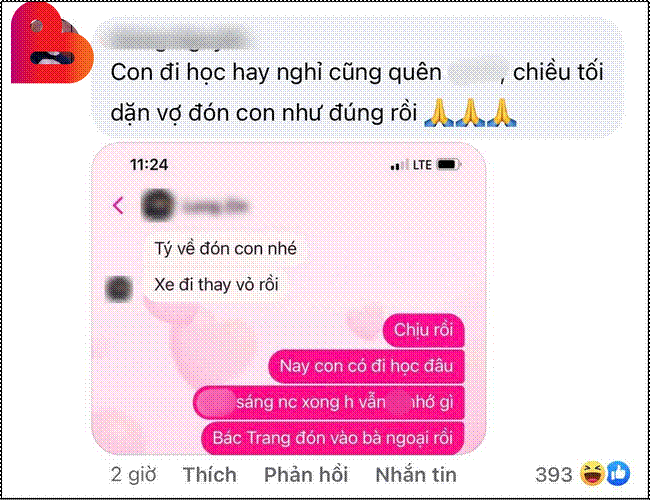Viewport: 650px width, 500px height.
Task: Open the blurred chat contact avatar
Action: coord(157,205)
